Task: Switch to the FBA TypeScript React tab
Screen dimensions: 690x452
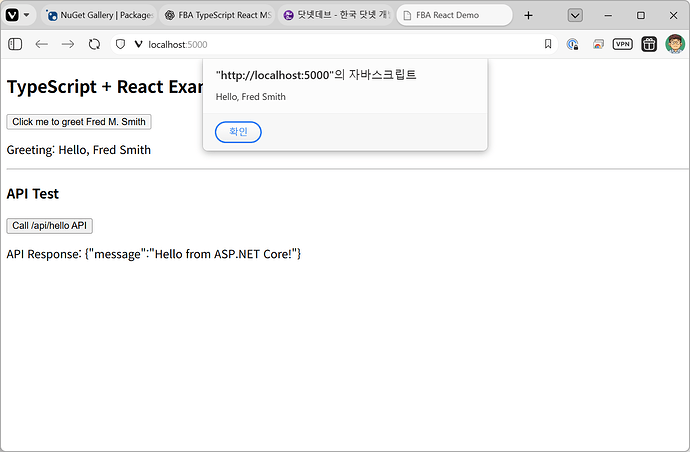Action: tap(217, 15)
